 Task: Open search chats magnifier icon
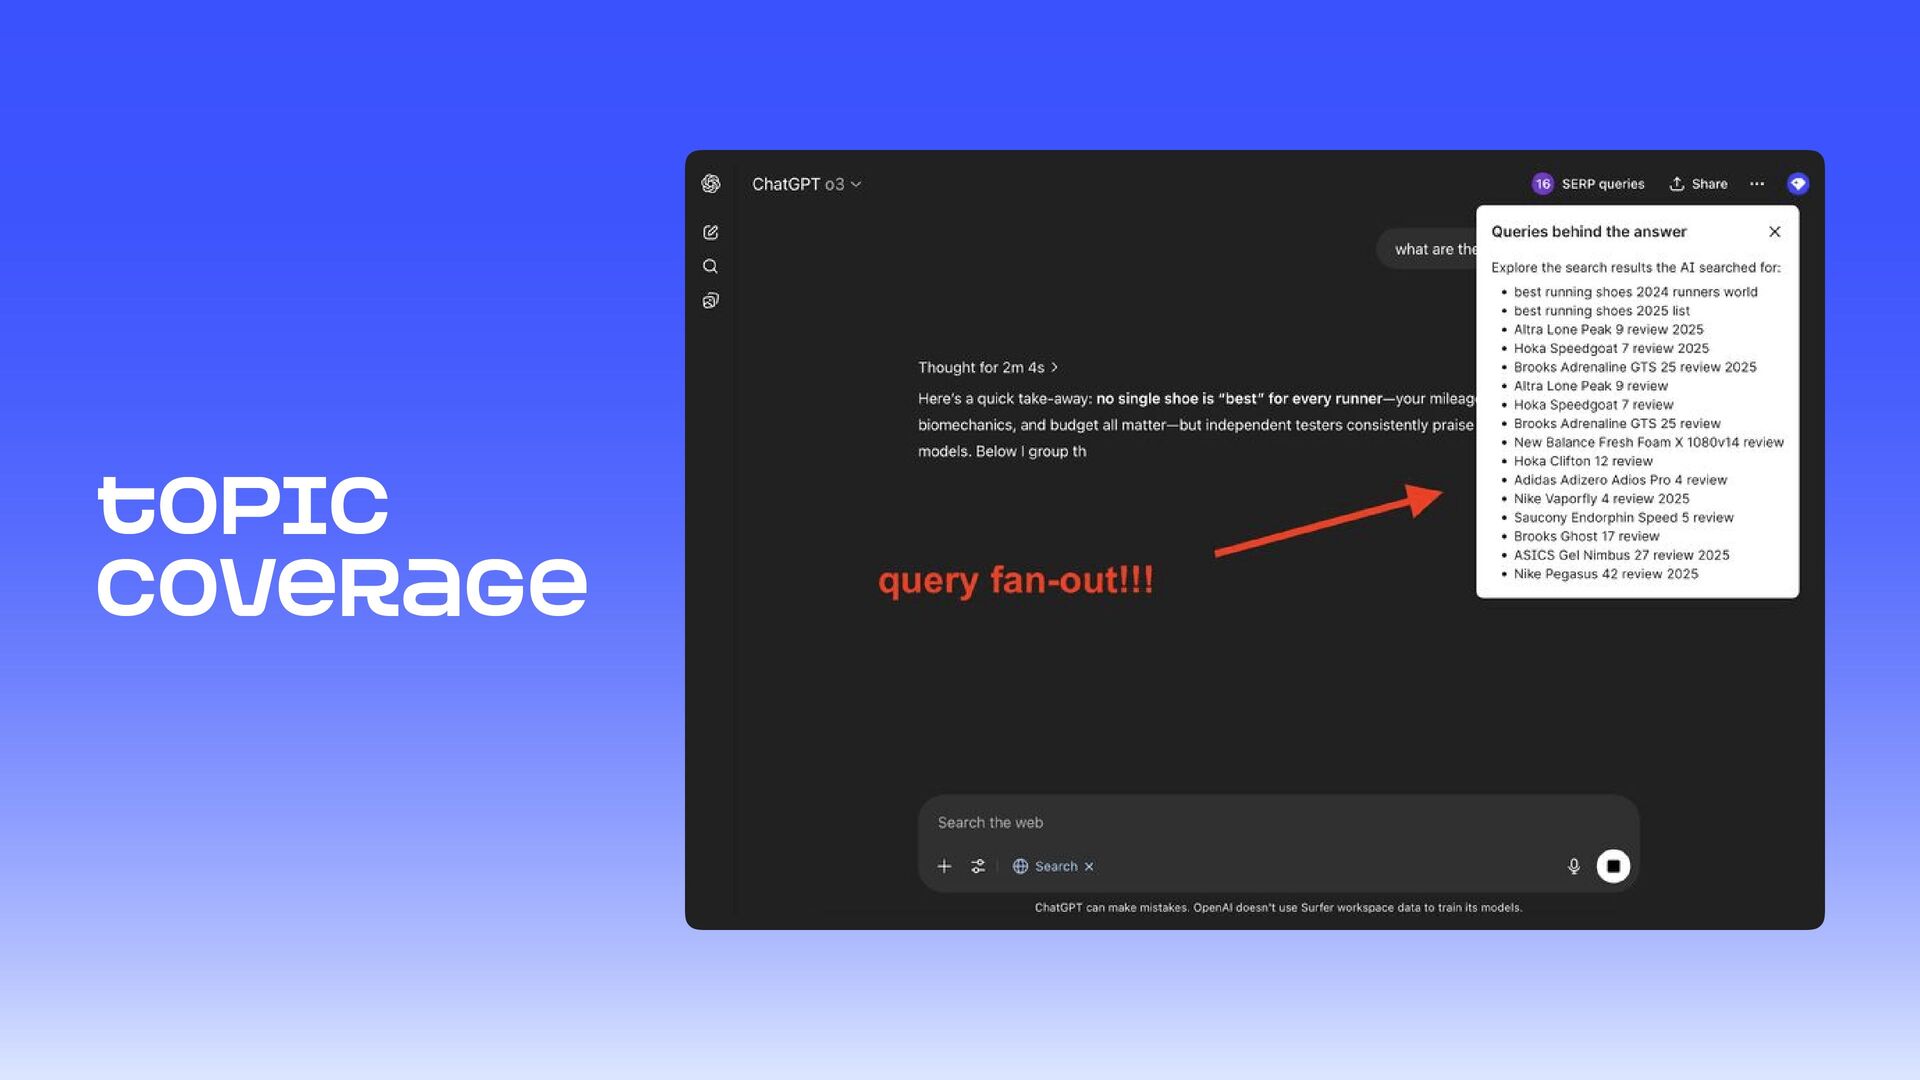point(711,266)
